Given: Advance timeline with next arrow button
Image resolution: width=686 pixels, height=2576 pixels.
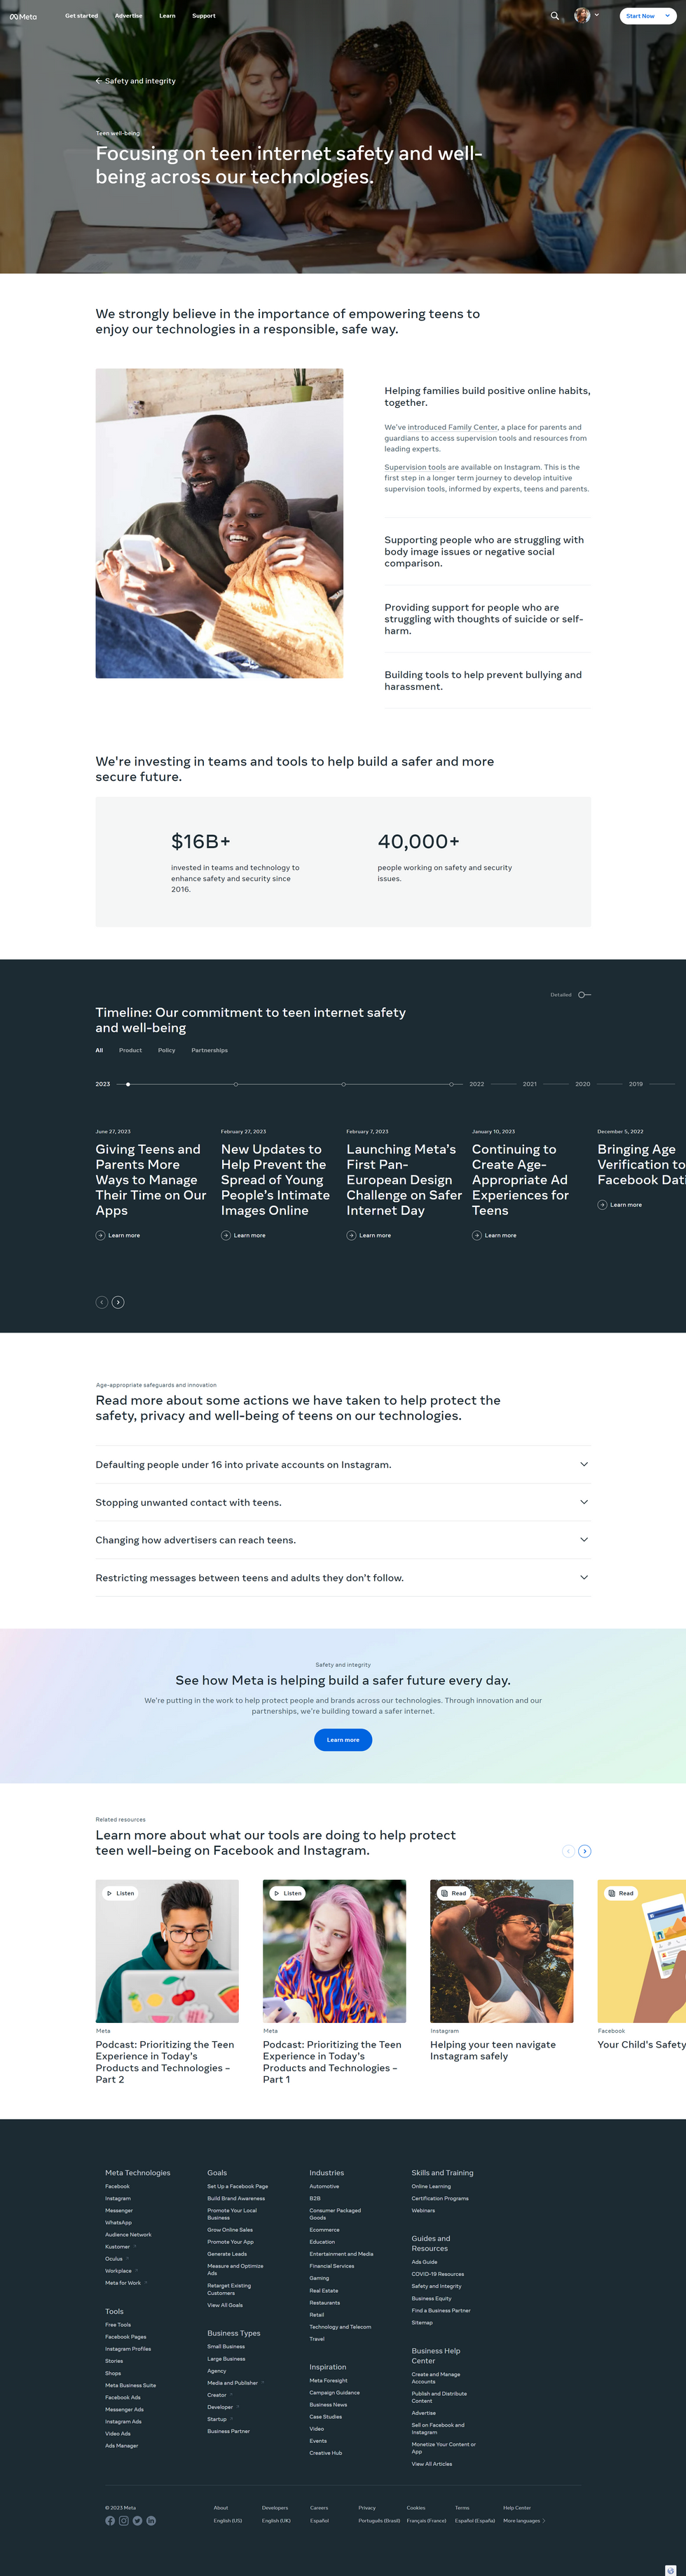Looking at the screenshot, I should click(118, 1302).
